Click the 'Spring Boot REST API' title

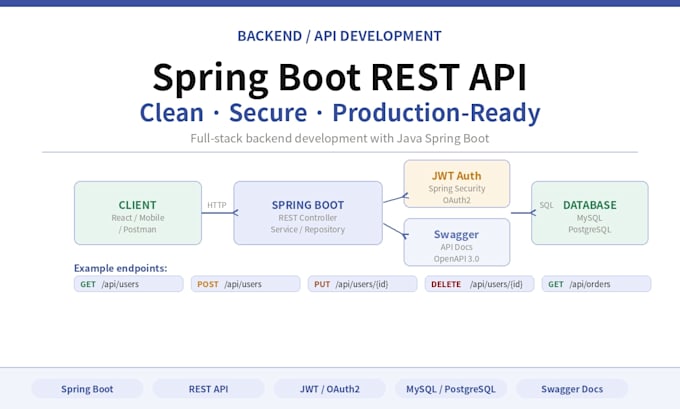340,77
